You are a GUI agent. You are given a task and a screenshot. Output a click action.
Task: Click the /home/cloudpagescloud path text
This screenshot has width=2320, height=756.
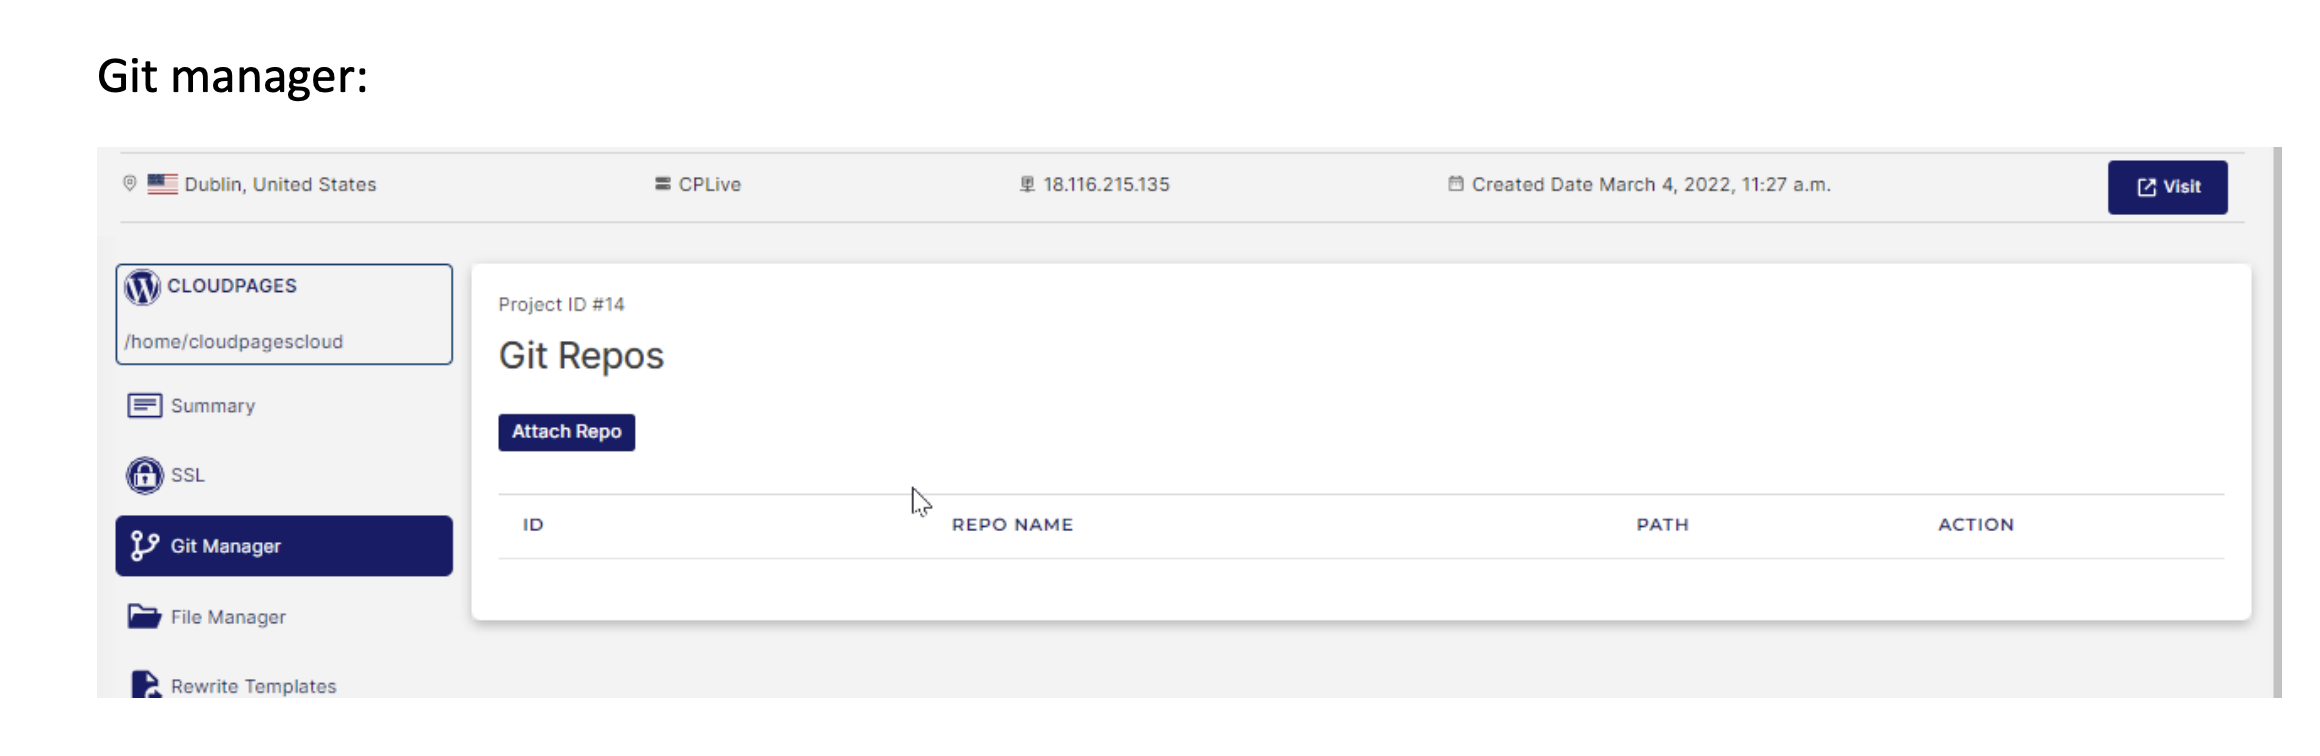coord(234,342)
